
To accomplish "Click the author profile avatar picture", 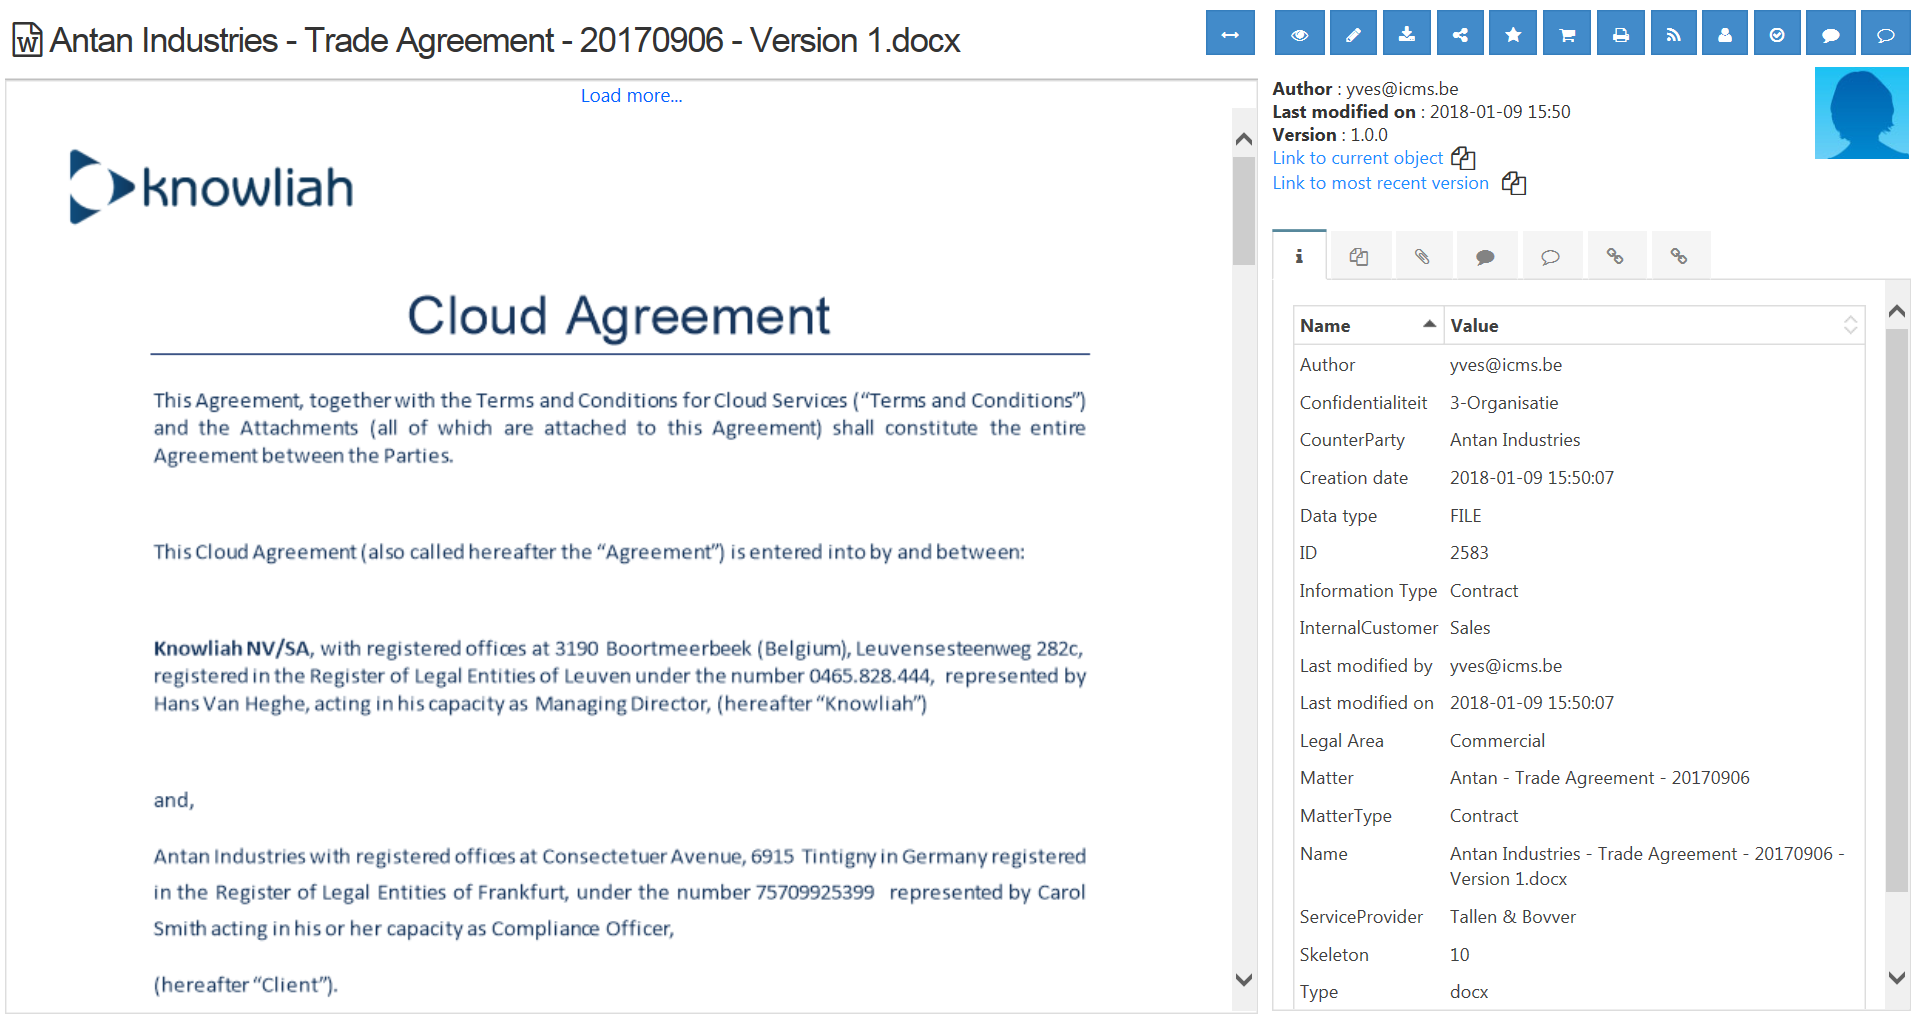I will (1862, 113).
